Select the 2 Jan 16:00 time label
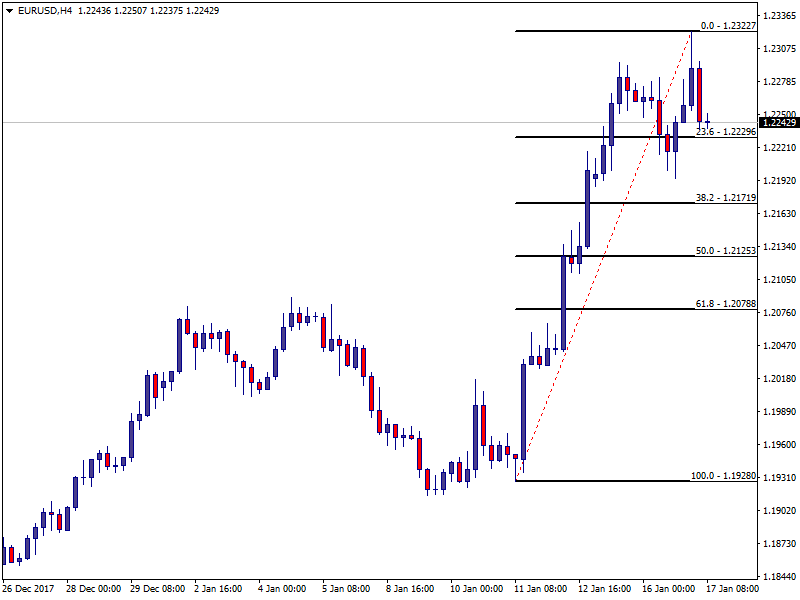Viewport: 800px width, 600px height. [216, 589]
